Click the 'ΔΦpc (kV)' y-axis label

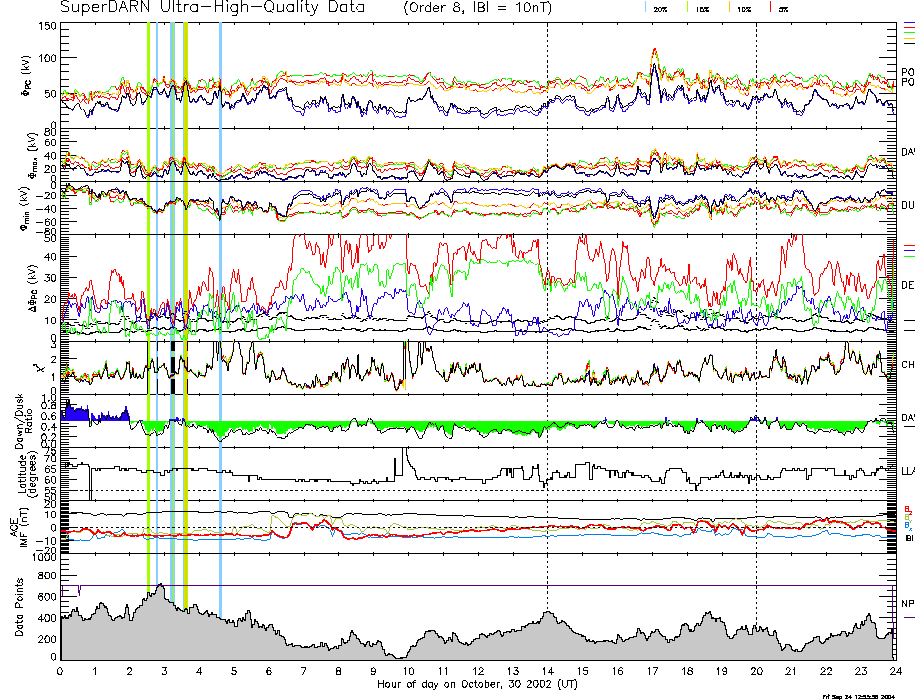point(33,287)
